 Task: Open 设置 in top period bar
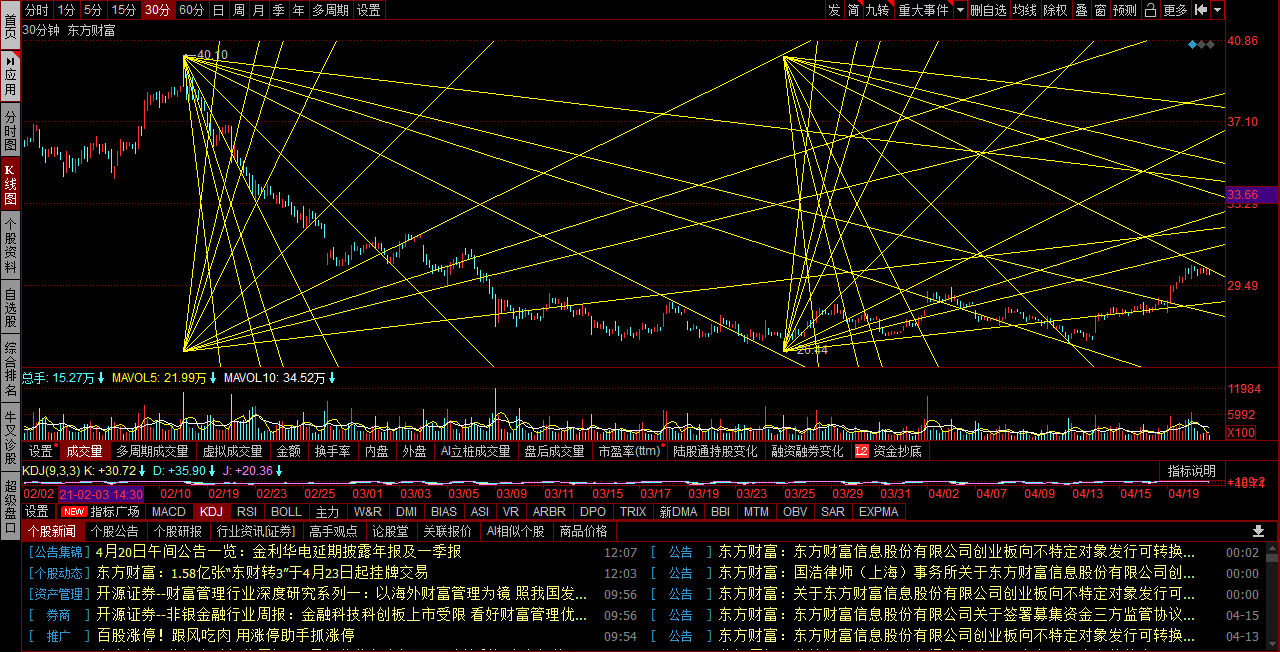(368, 10)
